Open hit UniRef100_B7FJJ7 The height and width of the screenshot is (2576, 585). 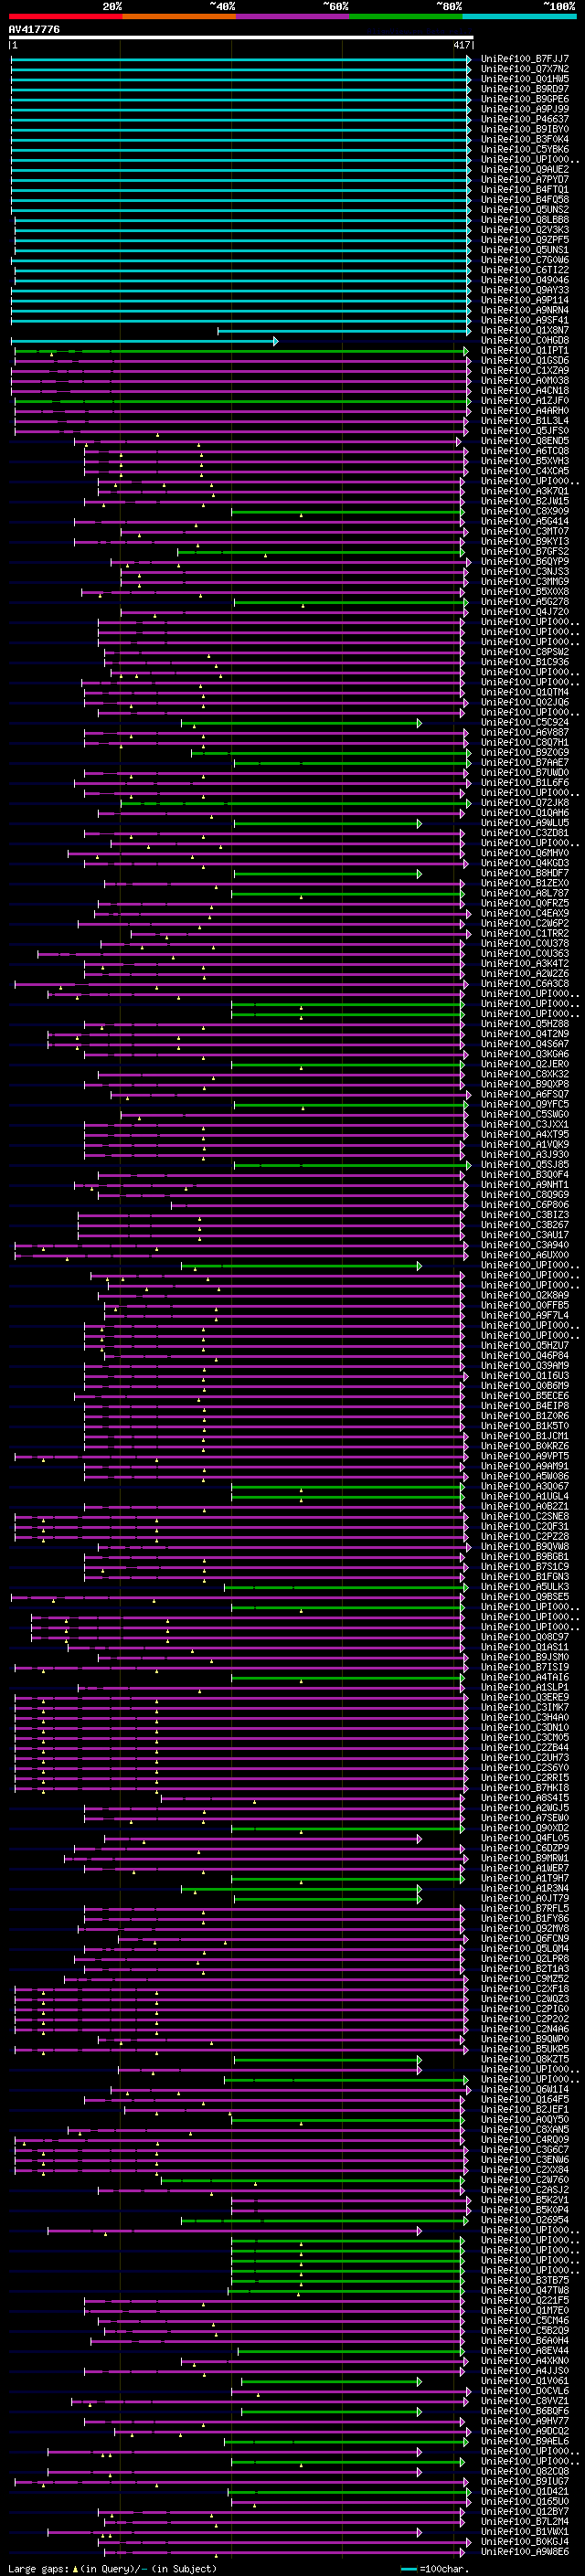[524, 59]
